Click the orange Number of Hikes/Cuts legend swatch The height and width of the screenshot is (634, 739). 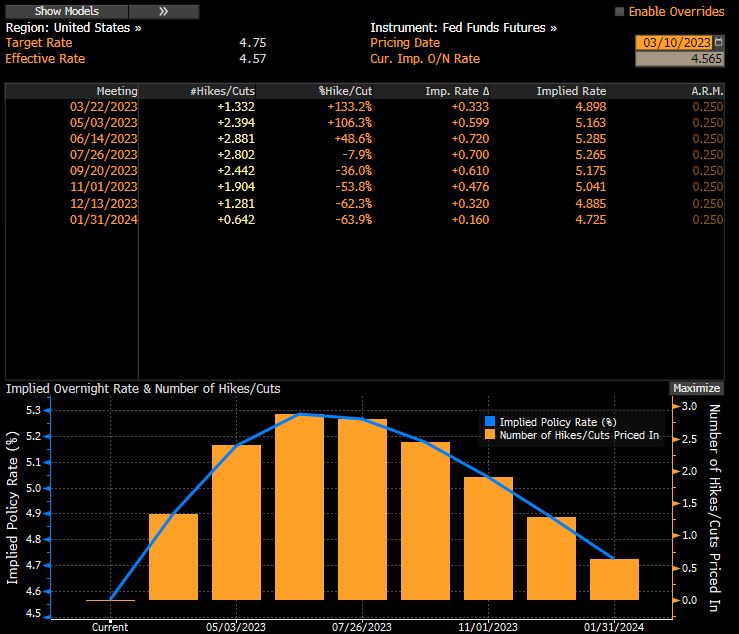pyautogui.click(x=490, y=434)
